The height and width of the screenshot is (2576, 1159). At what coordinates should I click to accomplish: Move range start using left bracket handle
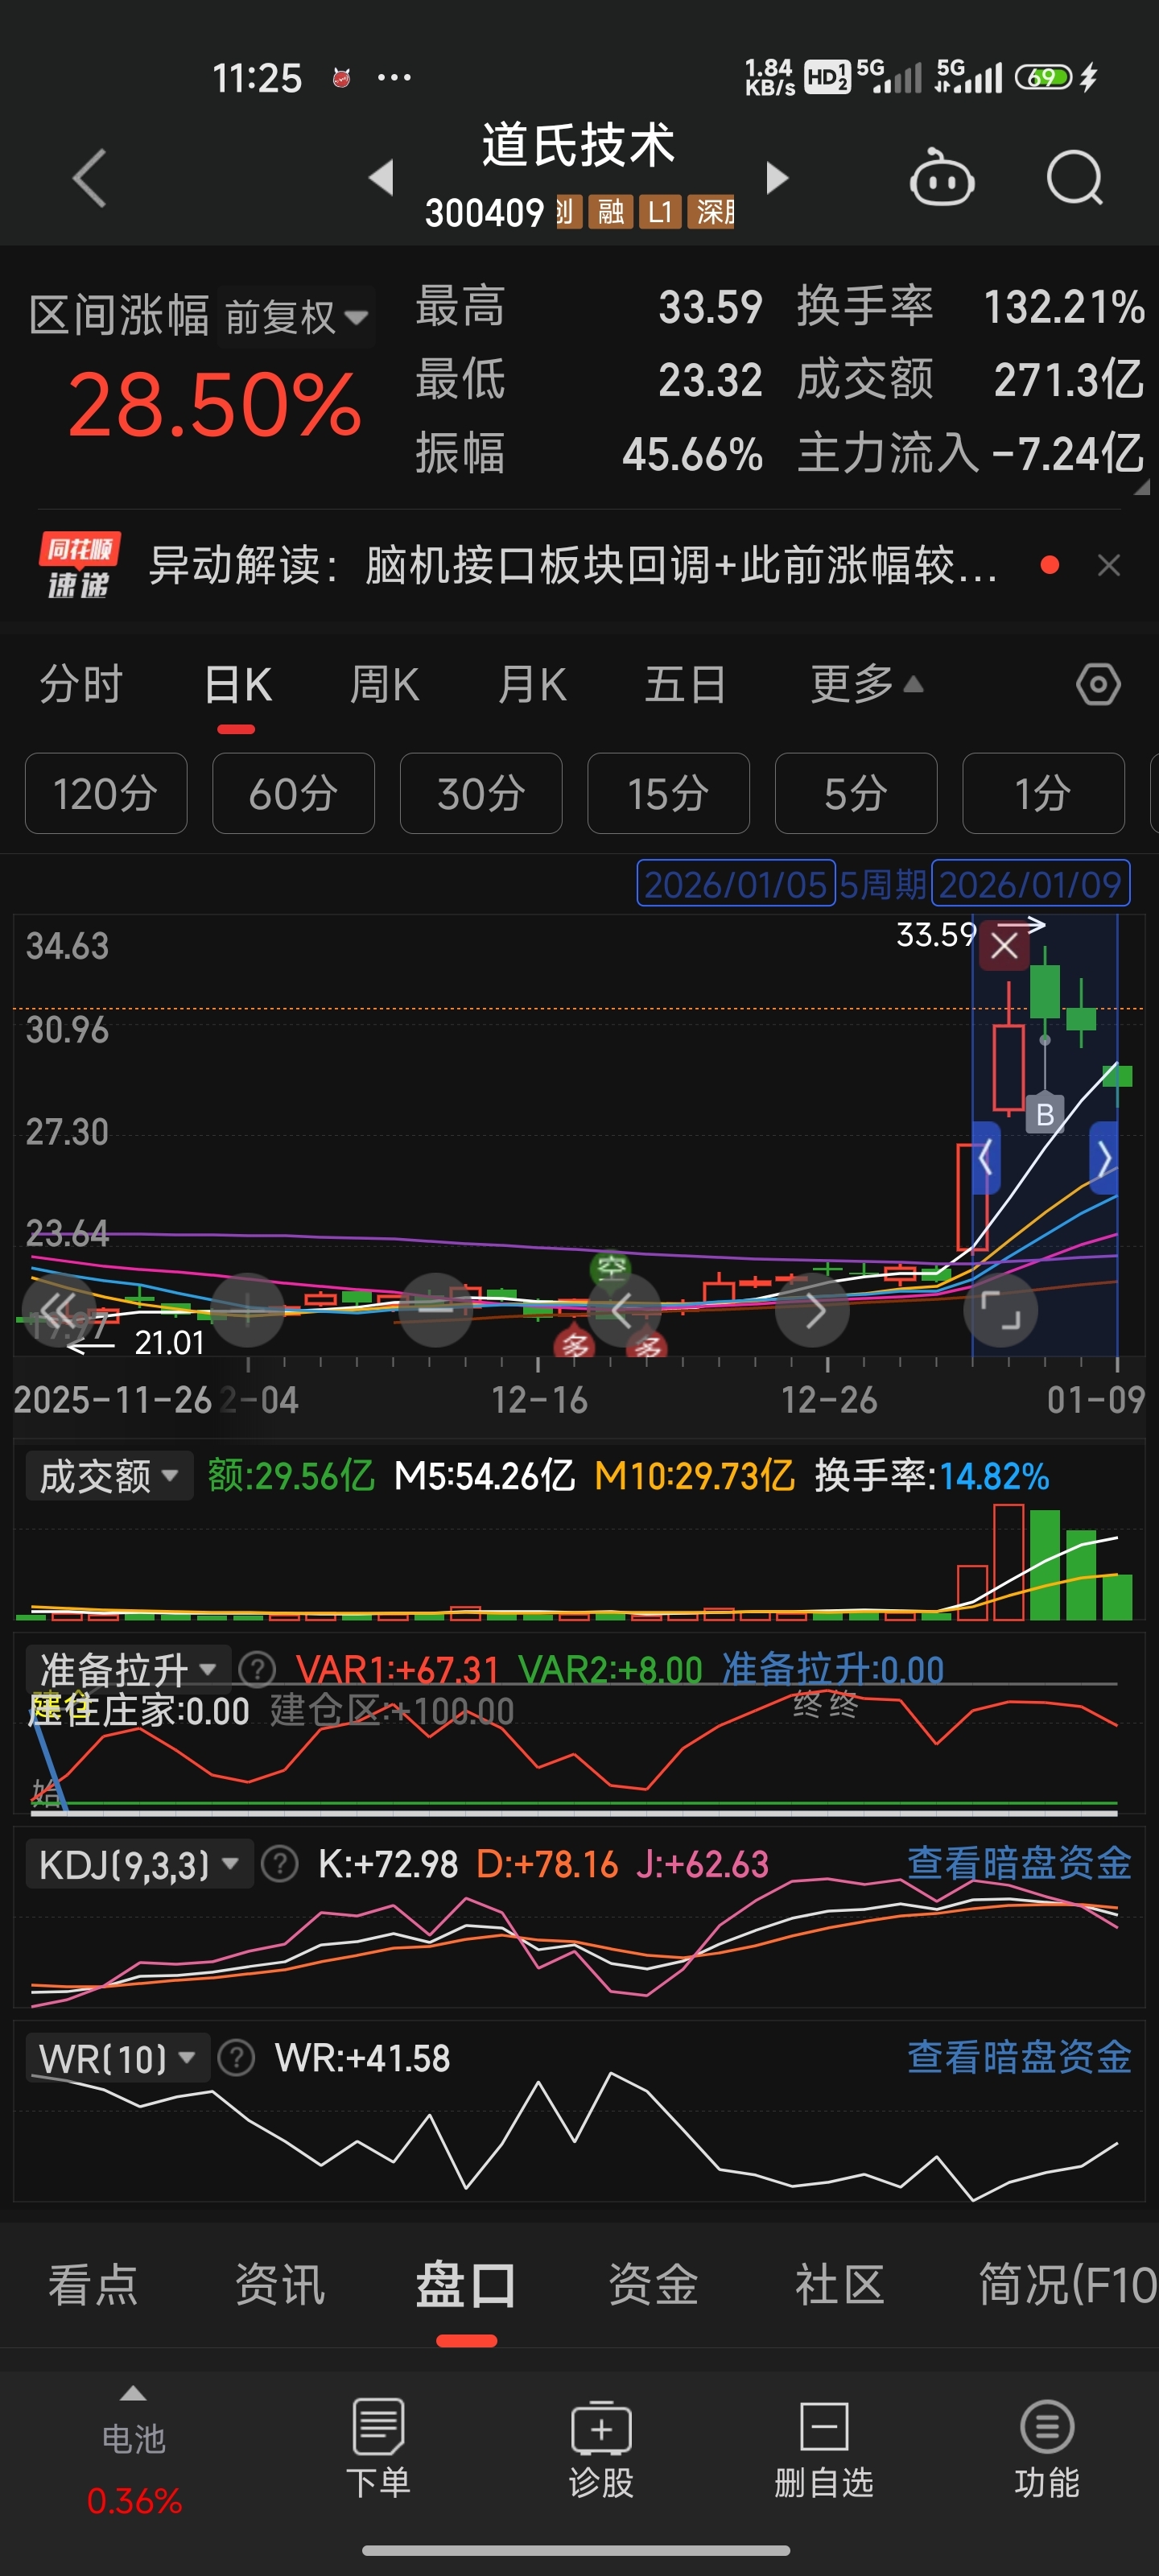click(986, 1158)
